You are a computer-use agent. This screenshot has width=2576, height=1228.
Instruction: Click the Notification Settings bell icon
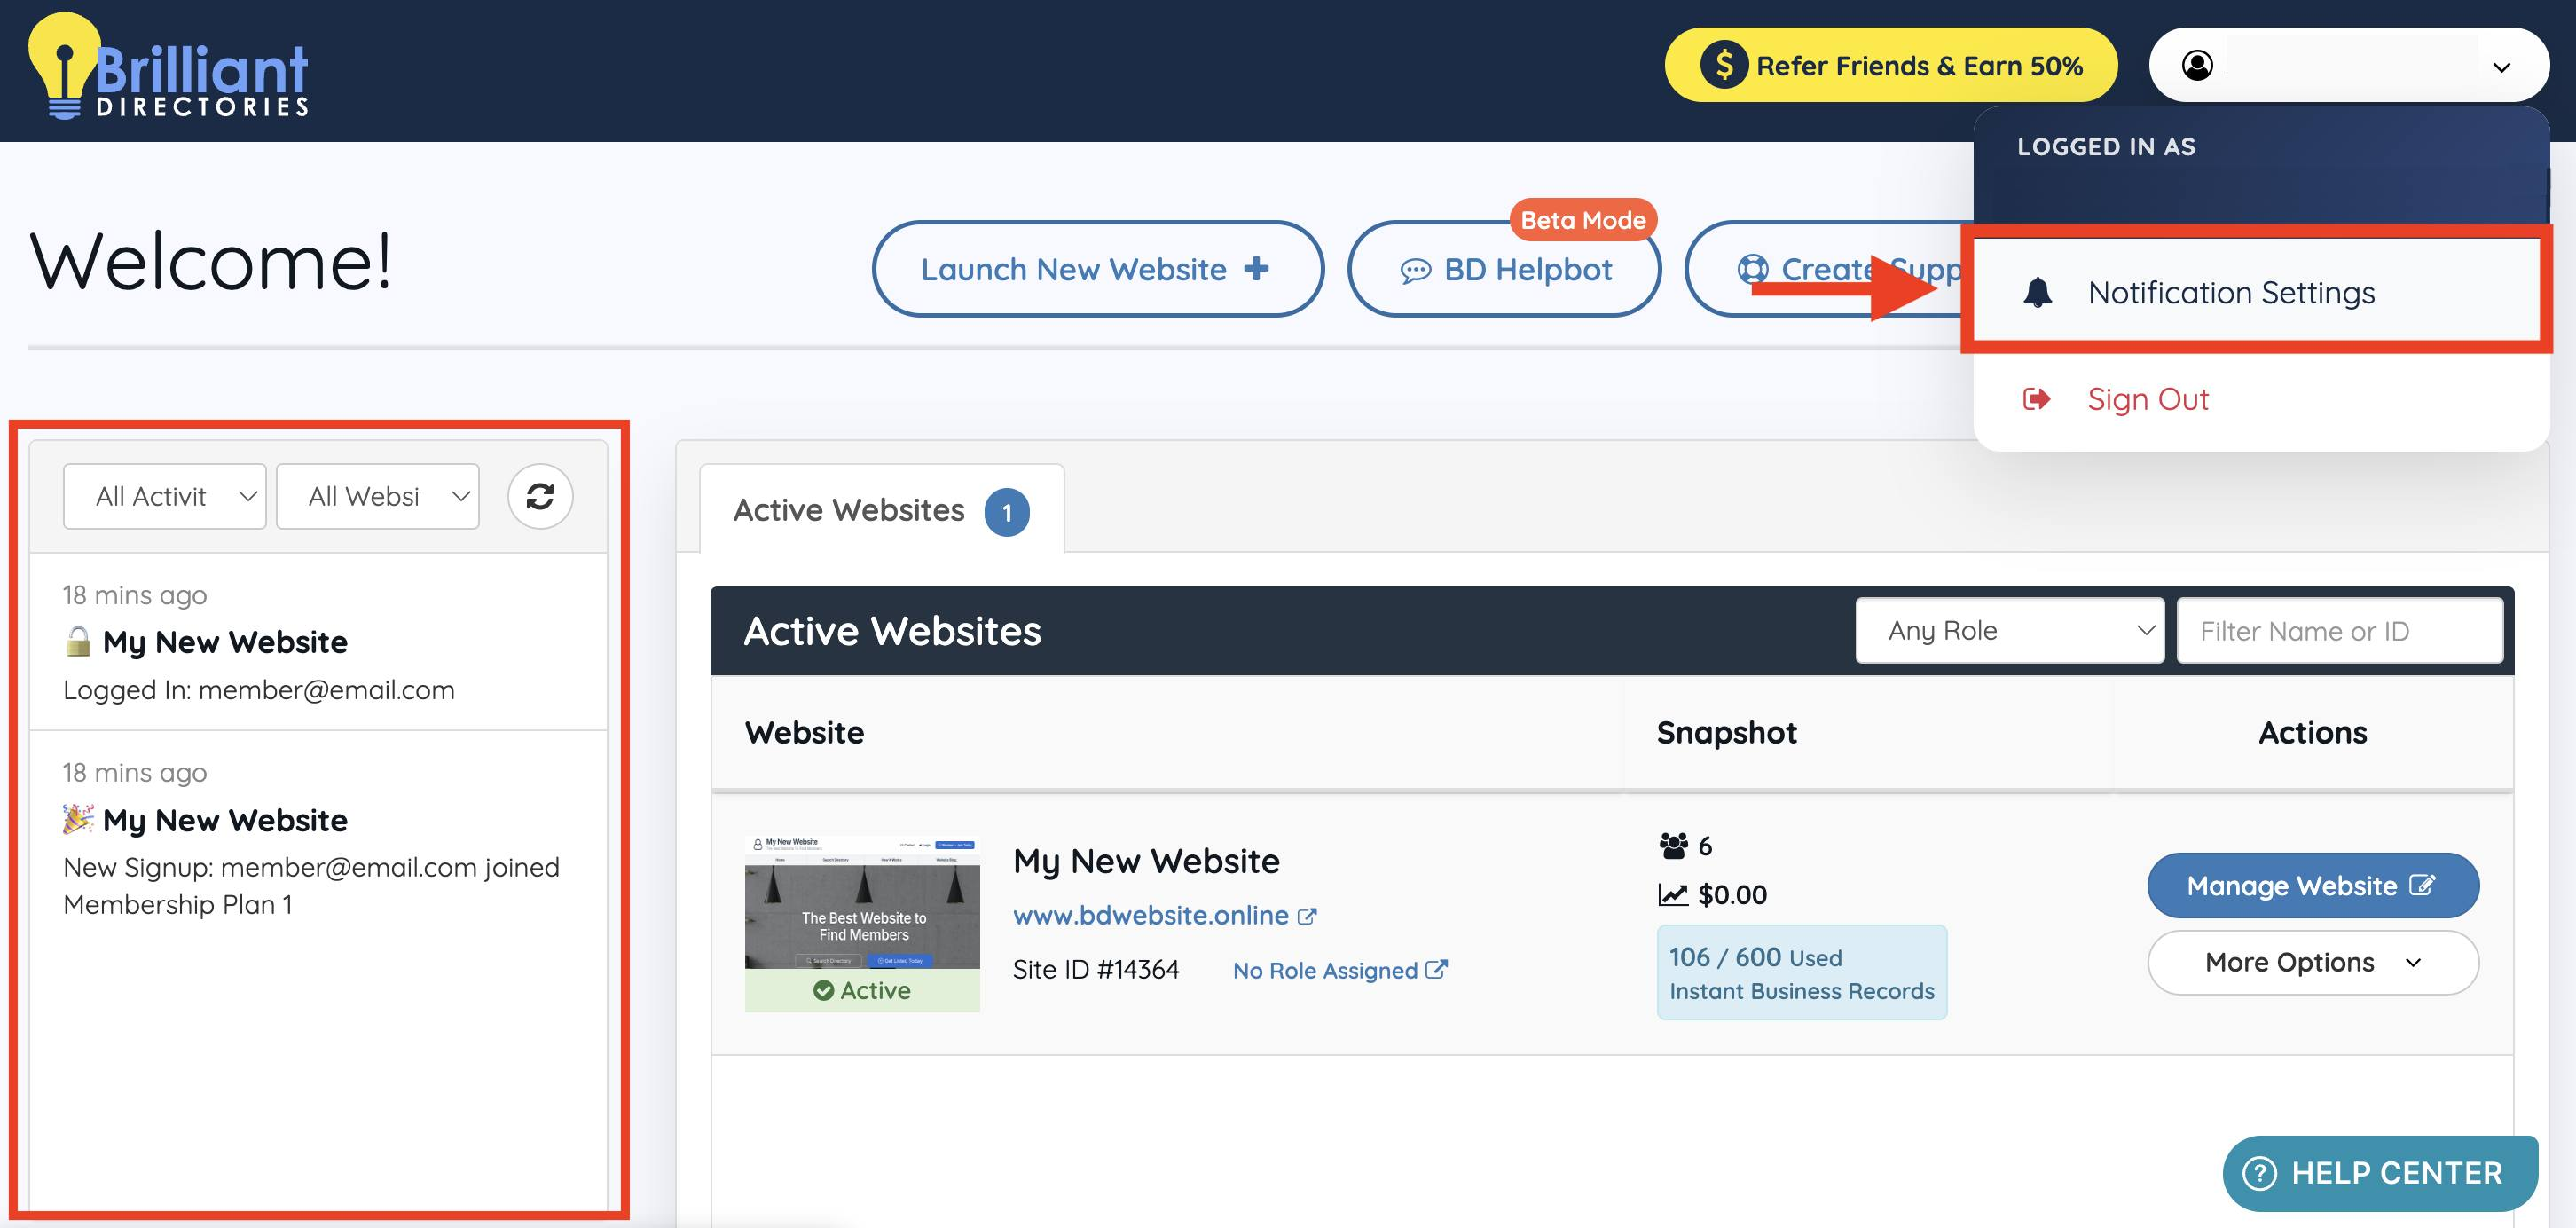click(x=2037, y=293)
